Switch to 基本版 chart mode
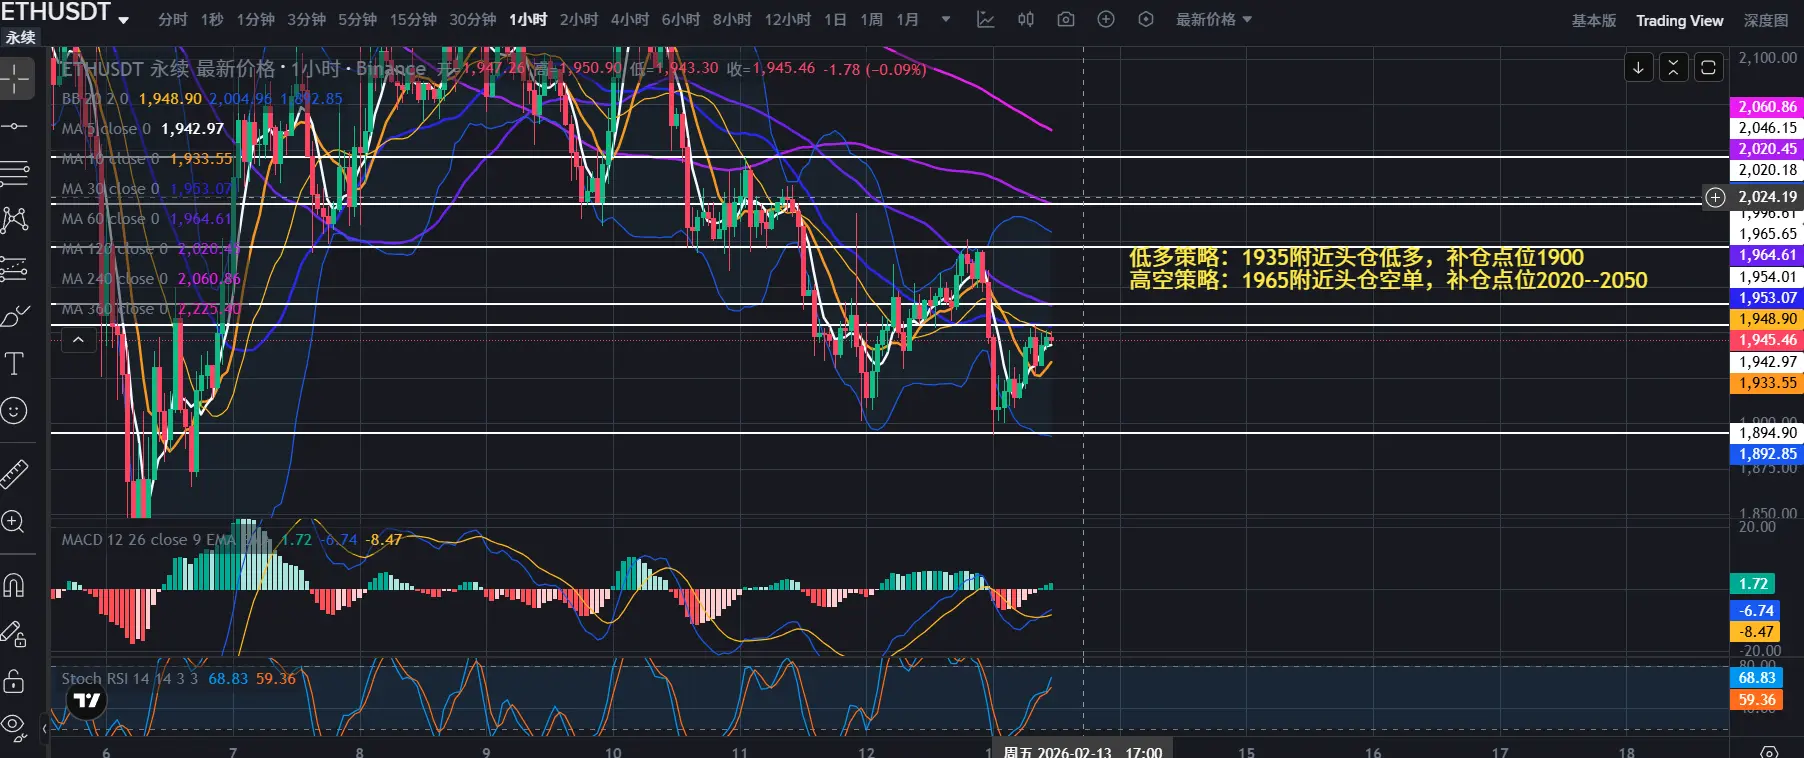1804x758 pixels. click(x=1594, y=20)
